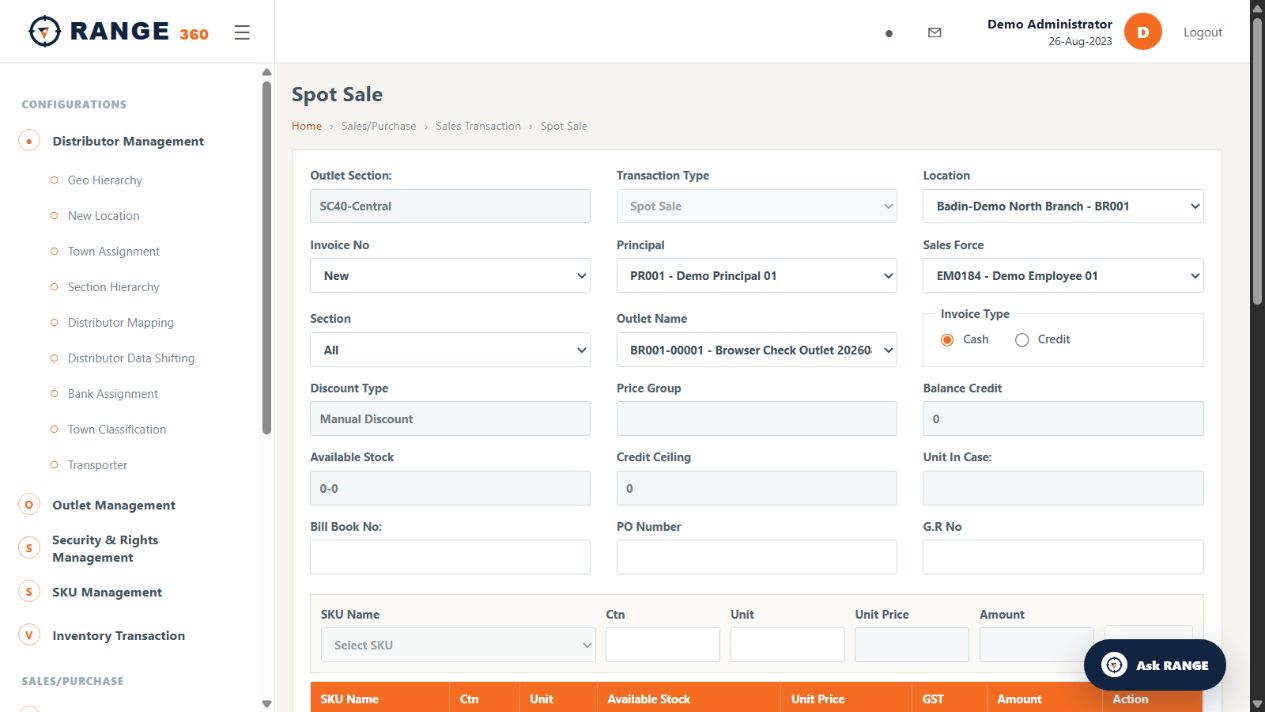Open the Location dropdown
Viewport: 1265px width, 712px height.
1063,206
